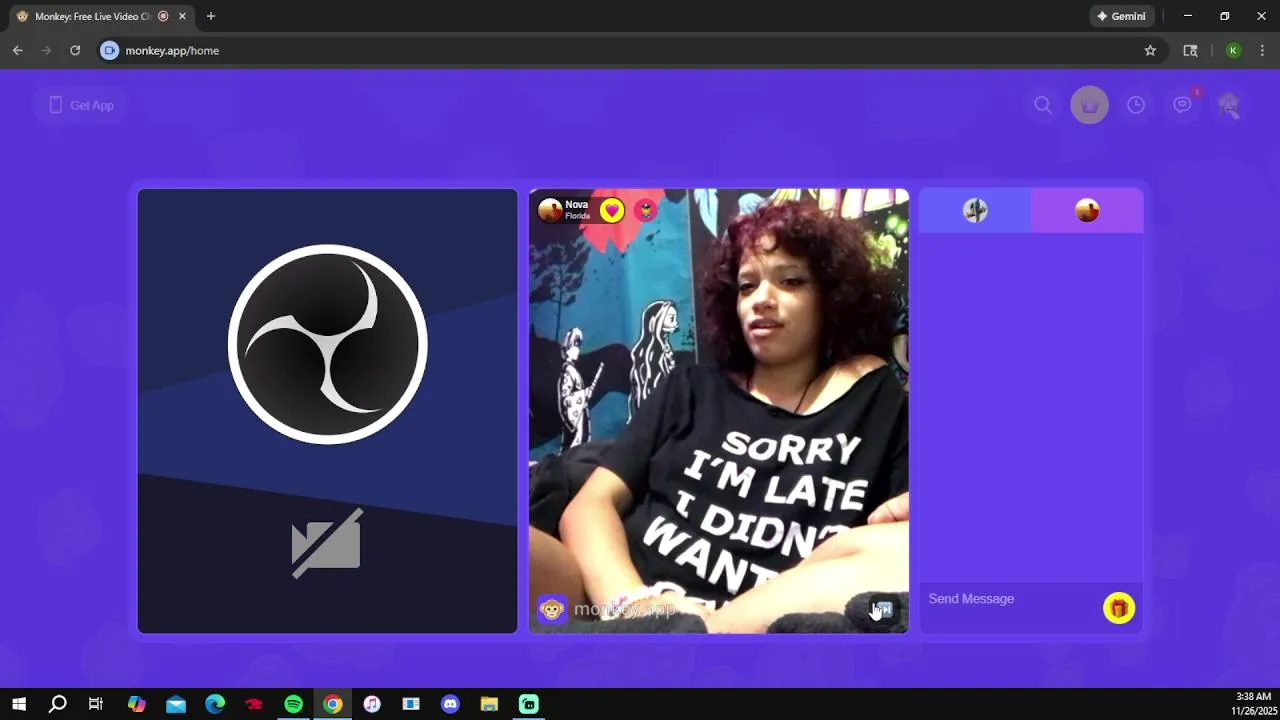Open the Chrome side panel icon
Screen dimensions: 1280x720
(x=1190, y=50)
